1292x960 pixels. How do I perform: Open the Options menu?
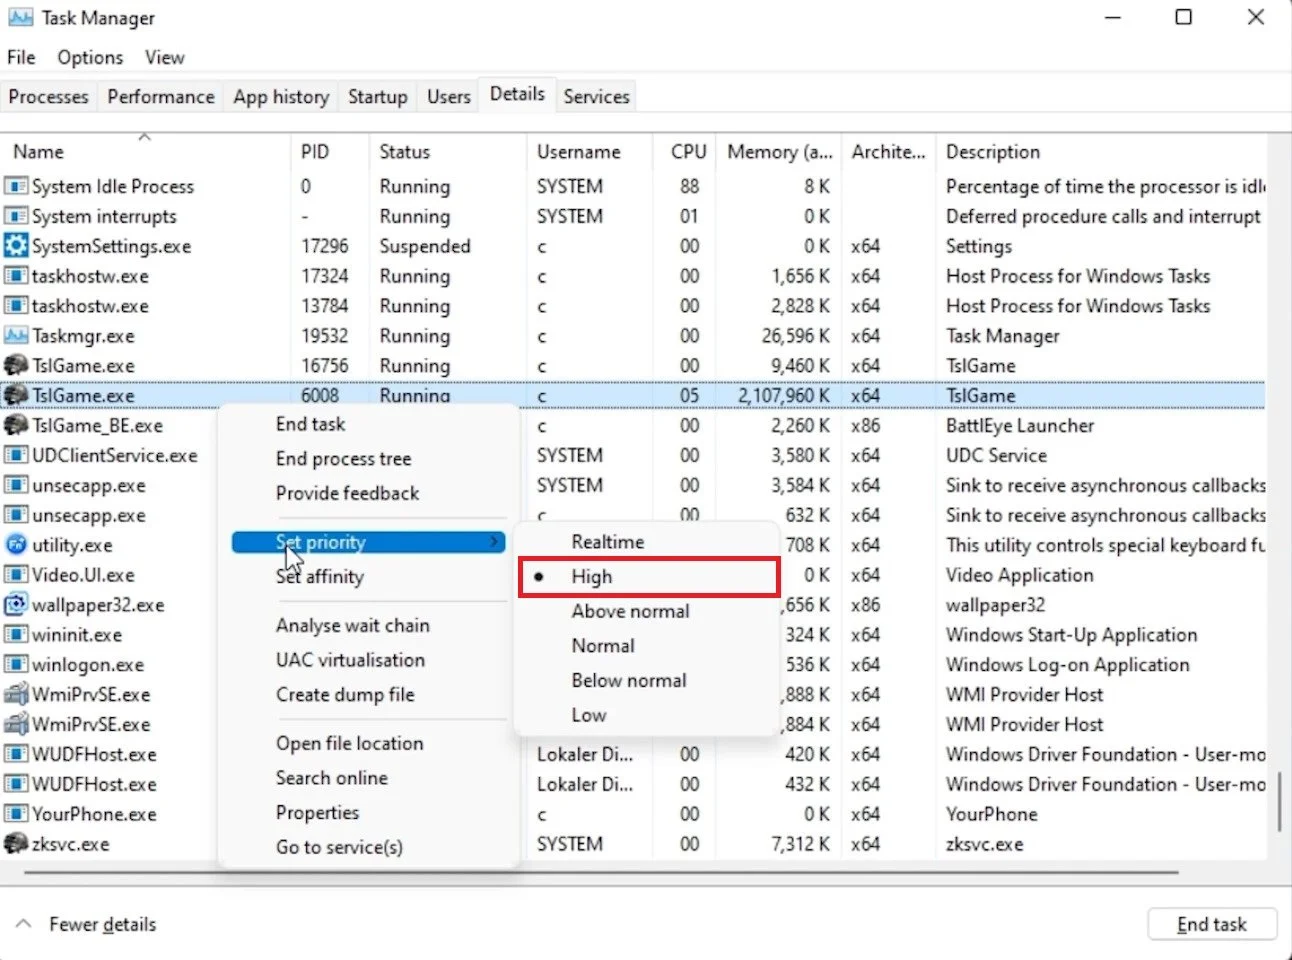click(x=90, y=58)
